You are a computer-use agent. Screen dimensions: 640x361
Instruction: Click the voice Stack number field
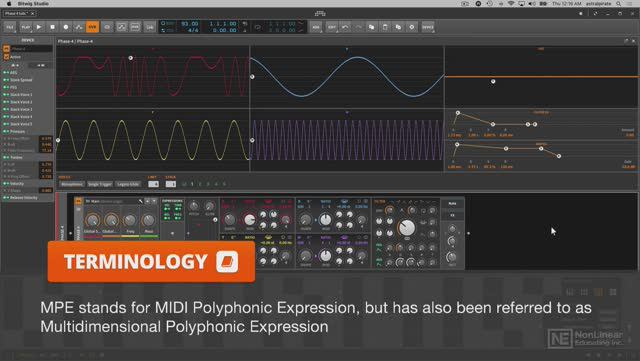pyautogui.click(x=171, y=184)
